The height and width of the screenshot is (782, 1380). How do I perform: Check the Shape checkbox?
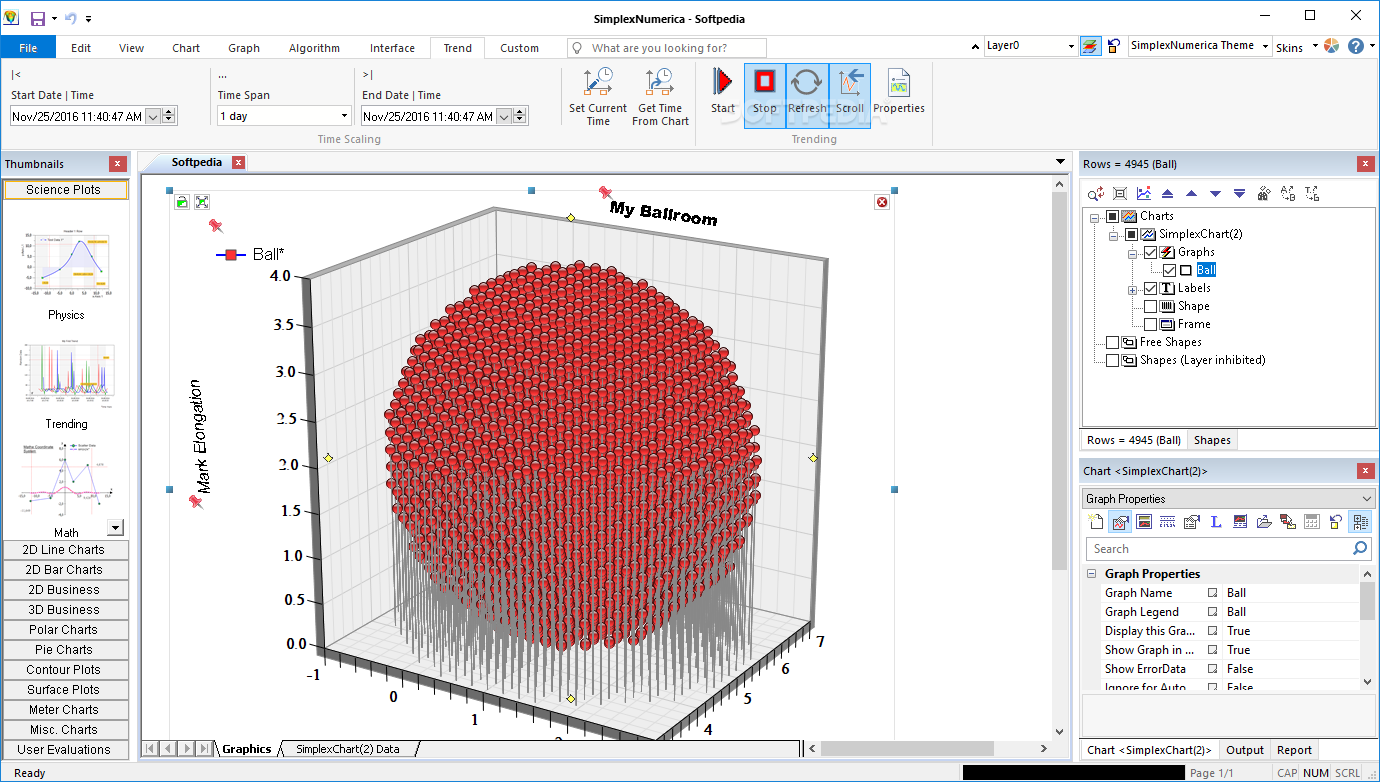[x=1150, y=306]
